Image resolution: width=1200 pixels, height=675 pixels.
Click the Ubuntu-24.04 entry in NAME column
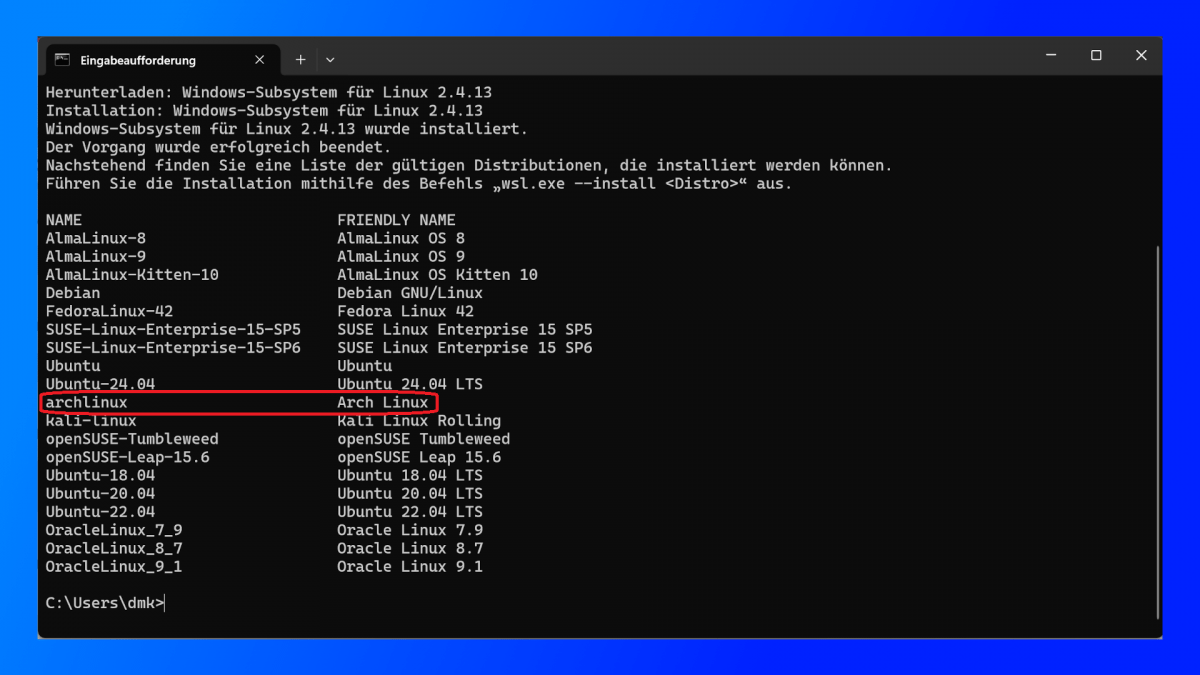(100, 384)
